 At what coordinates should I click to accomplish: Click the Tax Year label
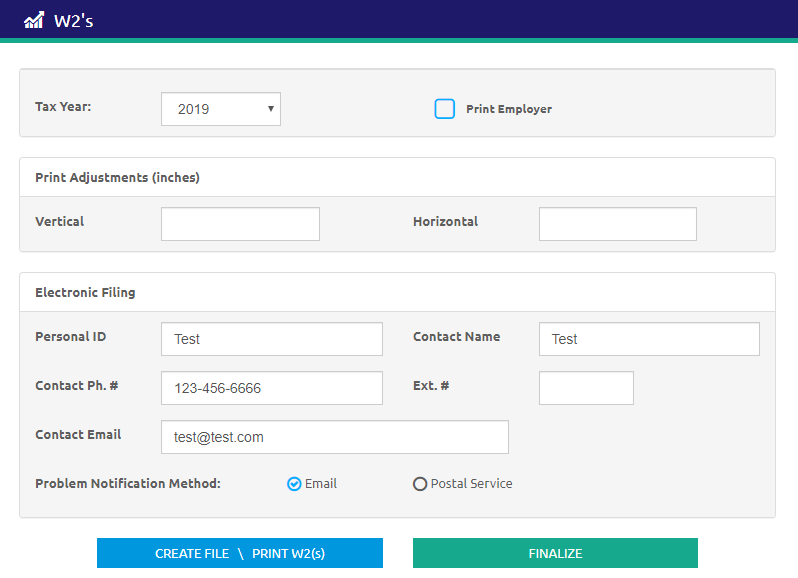63,107
